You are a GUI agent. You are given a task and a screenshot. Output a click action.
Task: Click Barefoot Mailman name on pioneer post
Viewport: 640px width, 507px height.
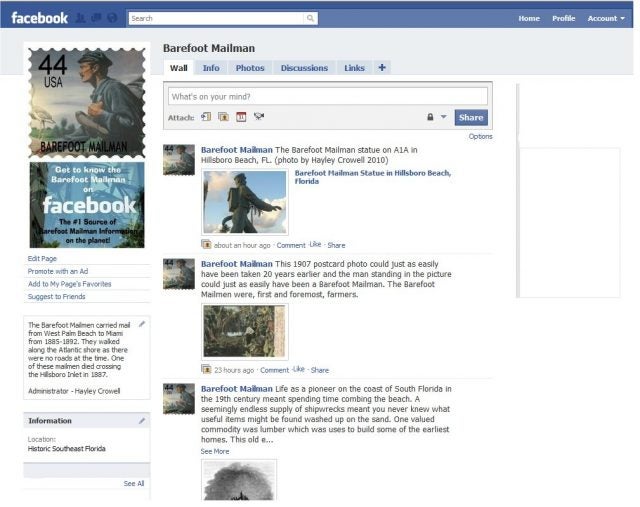point(237,389)
